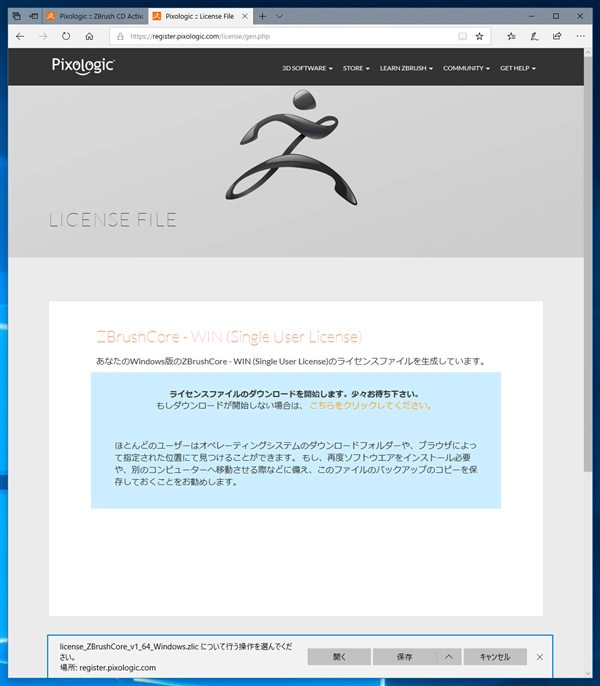This screenshot has height=686, width=600.
Task: Click the padlock site security icon
Action: click(120, 36)
